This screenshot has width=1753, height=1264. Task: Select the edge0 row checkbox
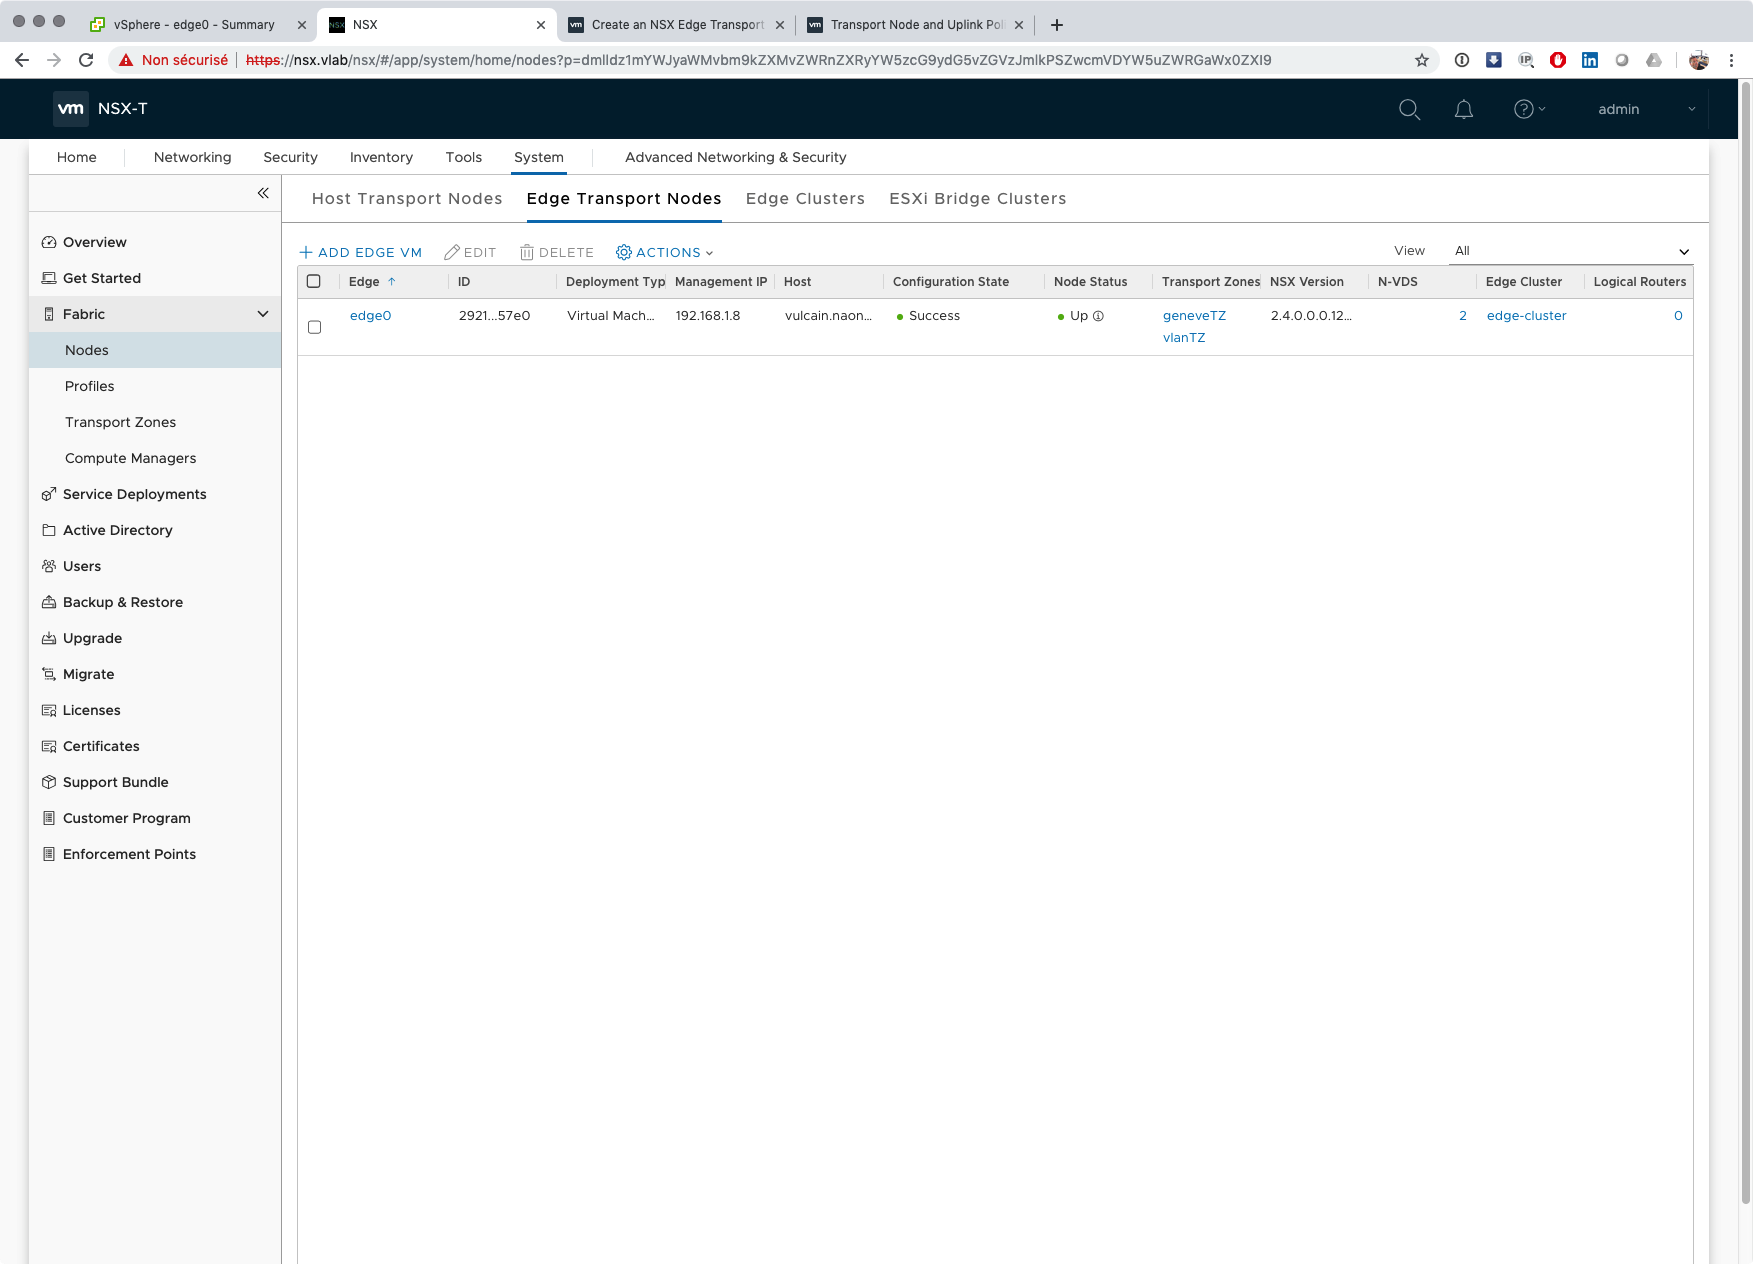[314, 327]
